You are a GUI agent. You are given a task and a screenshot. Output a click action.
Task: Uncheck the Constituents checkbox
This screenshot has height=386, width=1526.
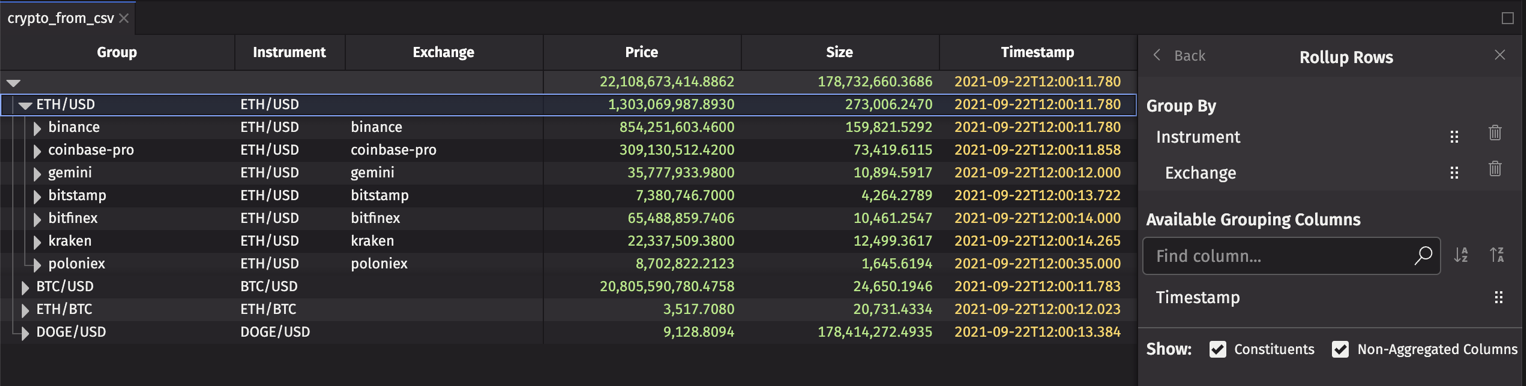(1218, 349)
